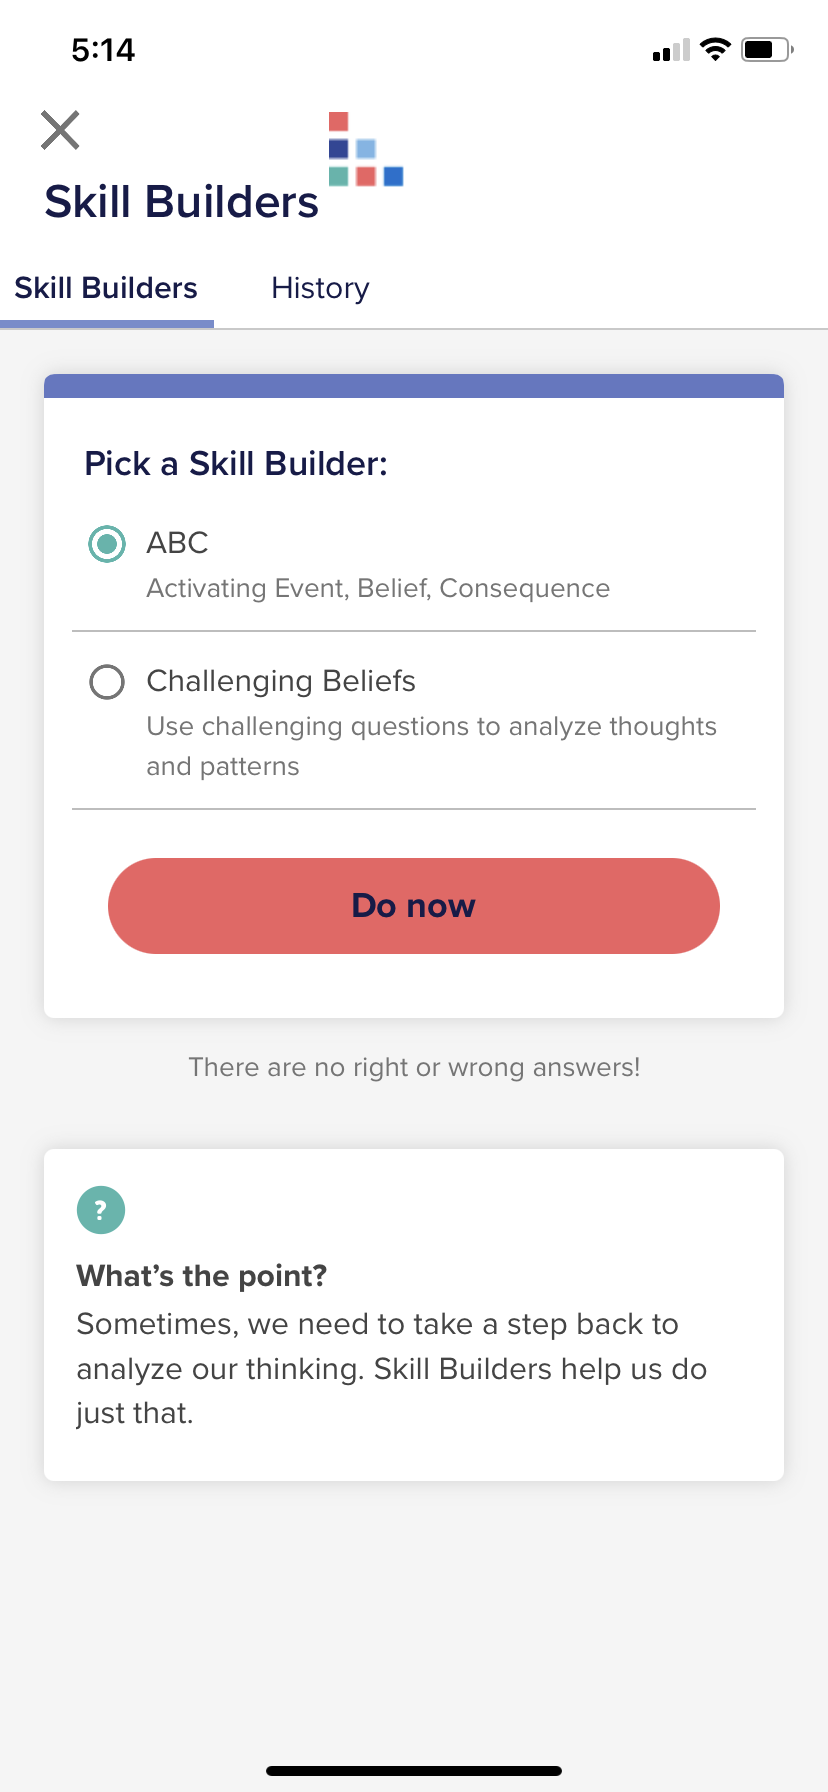Tap 'Use challenging questions' description text
This screenshot has height=1792, width=828.
(431, 746)
